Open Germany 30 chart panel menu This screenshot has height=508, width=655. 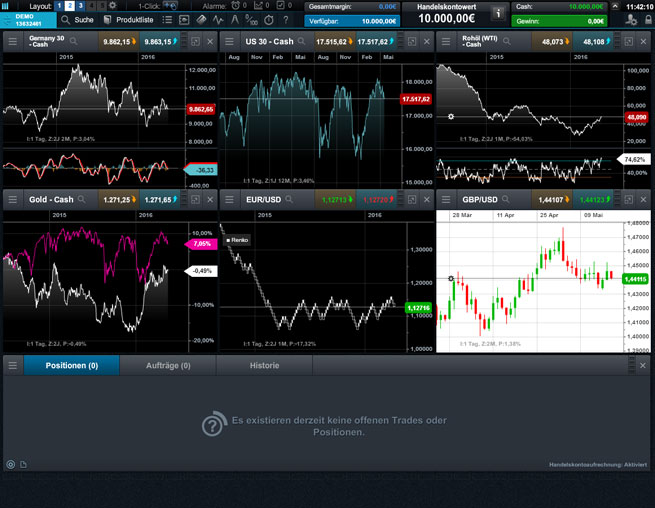[13, 41]
